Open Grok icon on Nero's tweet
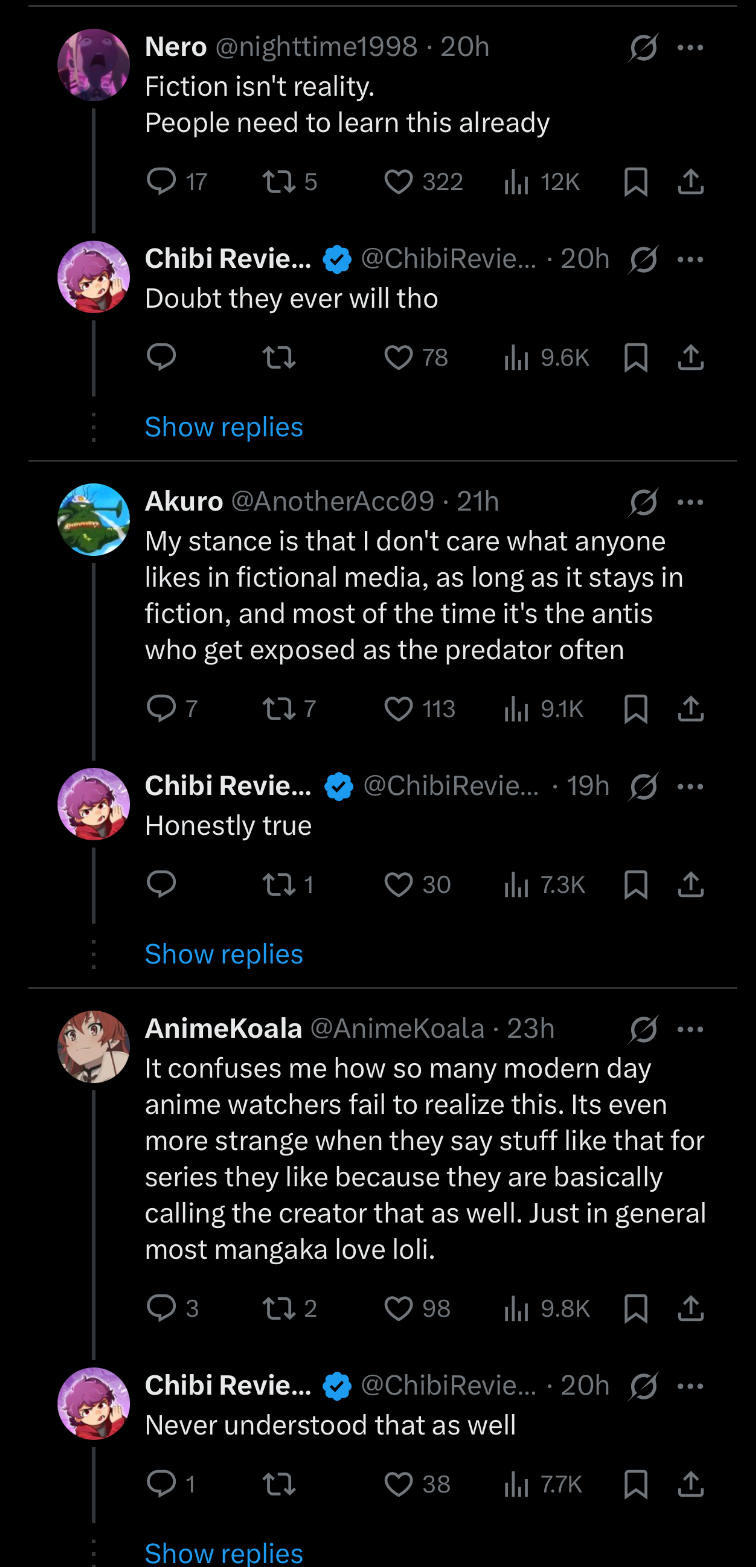This screenshot has height=1567, width=756. (644, 47)
